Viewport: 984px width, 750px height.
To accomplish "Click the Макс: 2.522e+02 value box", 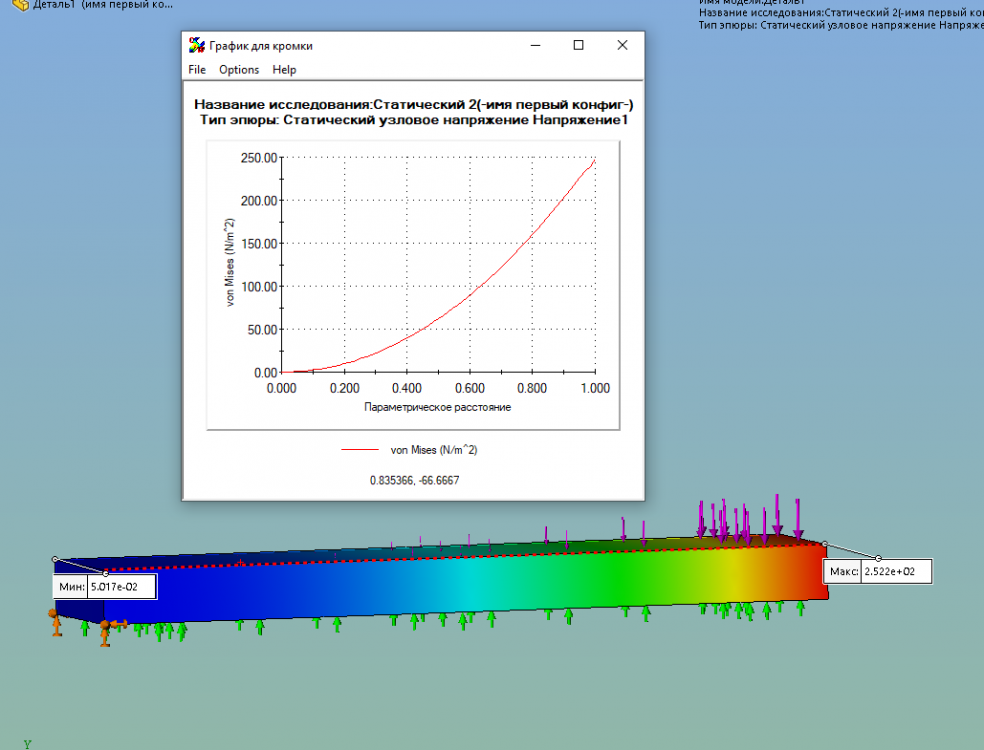I will click(896, 572).
